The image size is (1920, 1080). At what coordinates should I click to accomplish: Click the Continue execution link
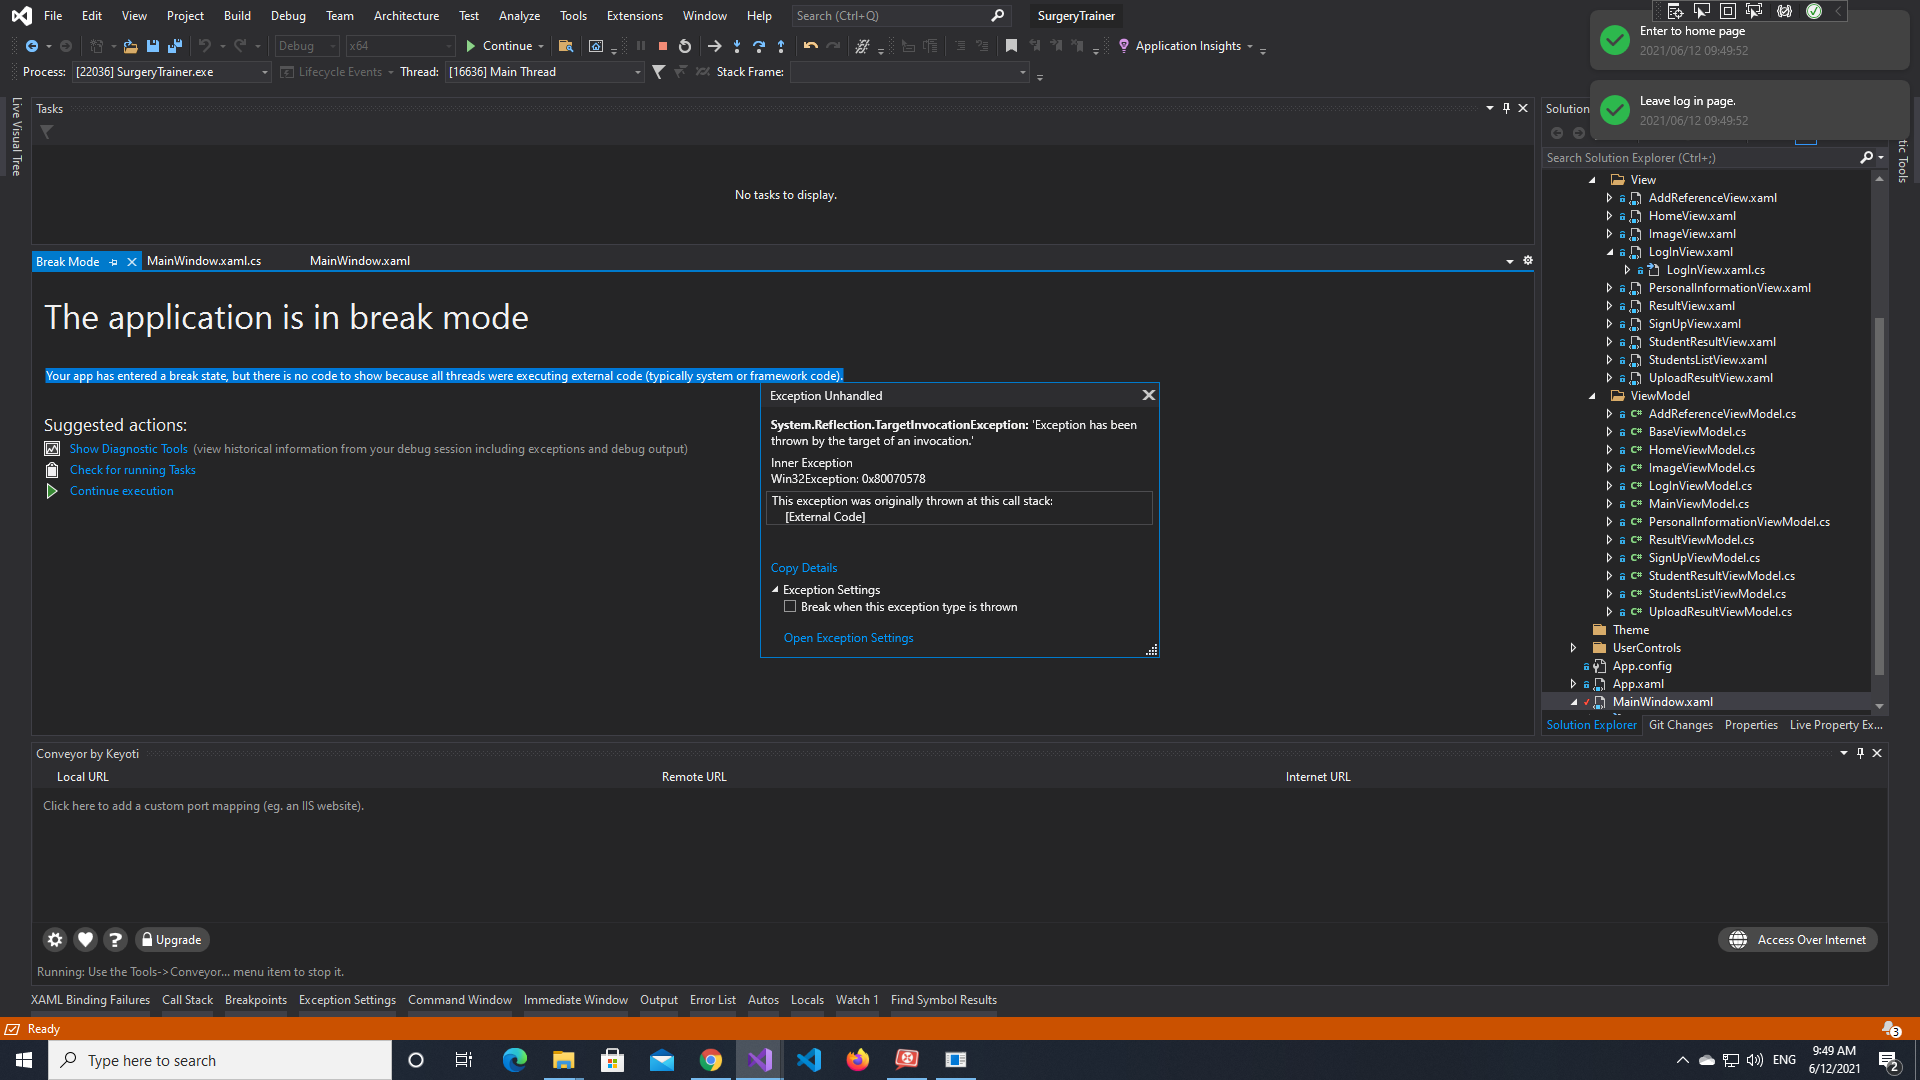(x=121, y=490)
